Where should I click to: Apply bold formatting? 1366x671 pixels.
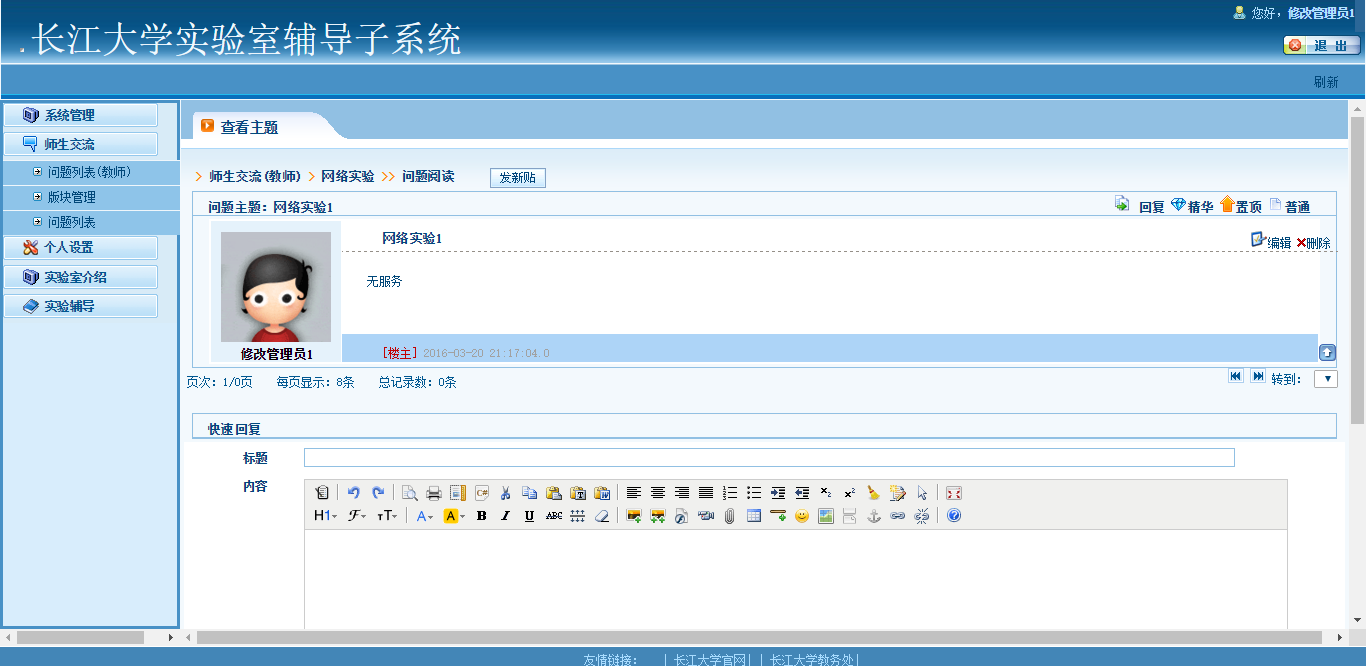pyautogui.click(x=481, y=516)
